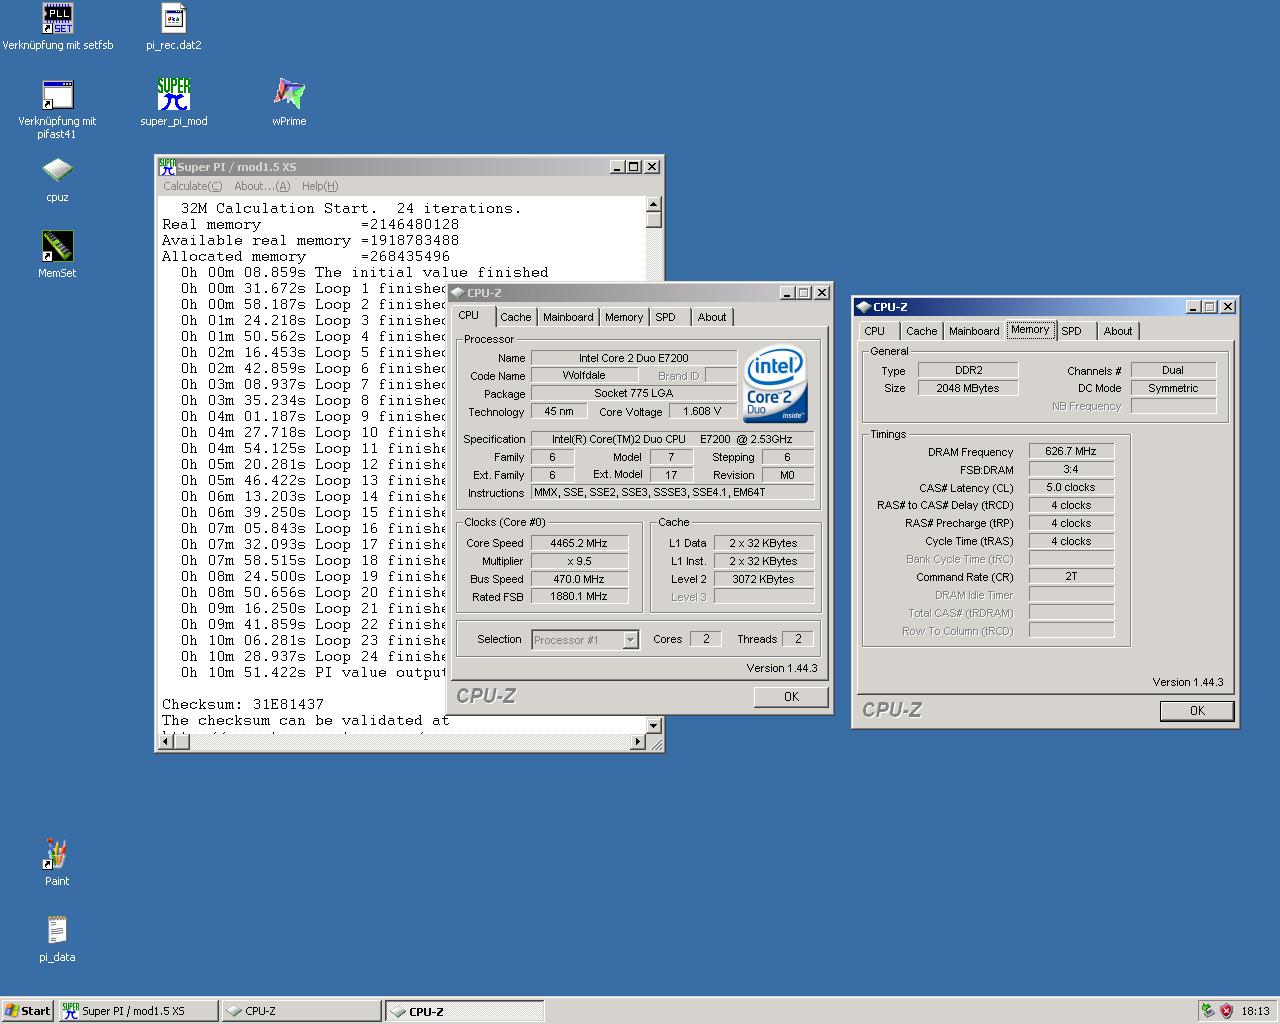Click the Package Socket 775 LGA field
1280x1024 pixels.
[634, 394]
